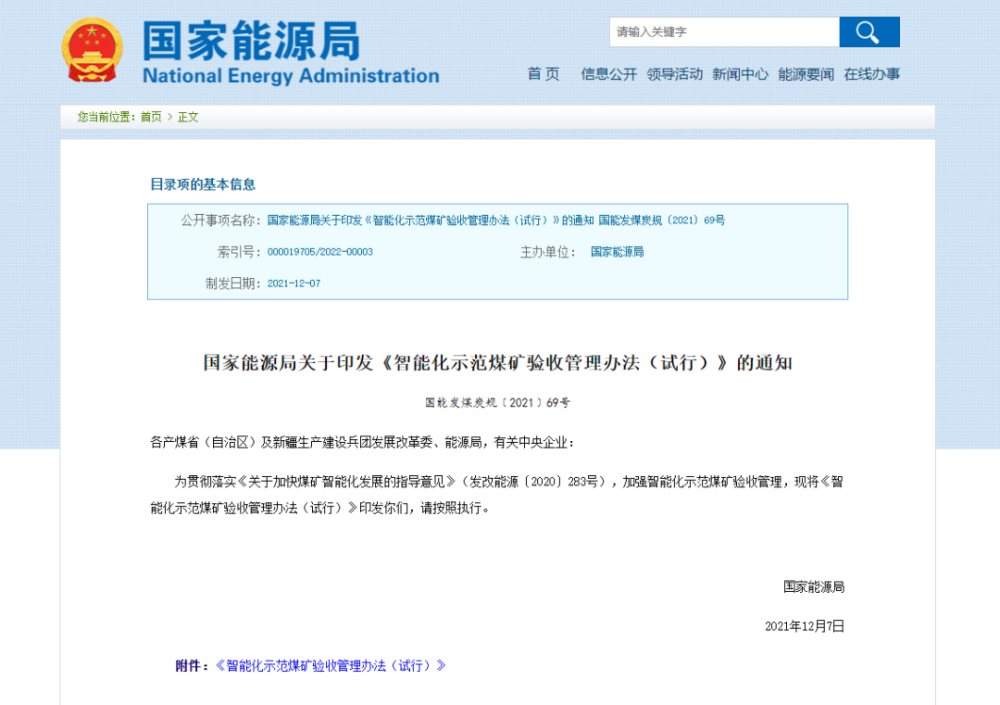Click the main notice headline

click(x=497, y=363)
